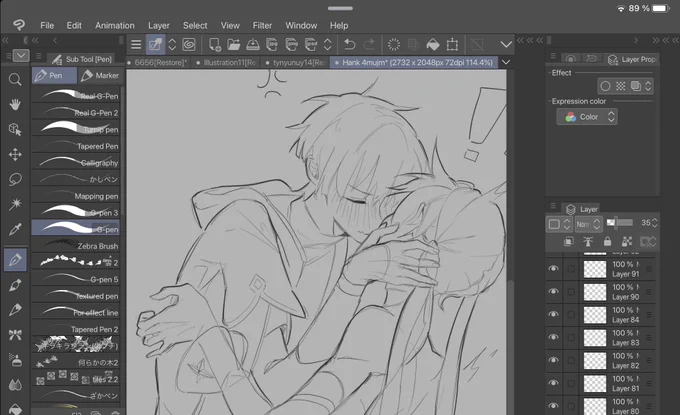
Task: Open the command bar hamburger menu
Action: [x=136, y=44]
